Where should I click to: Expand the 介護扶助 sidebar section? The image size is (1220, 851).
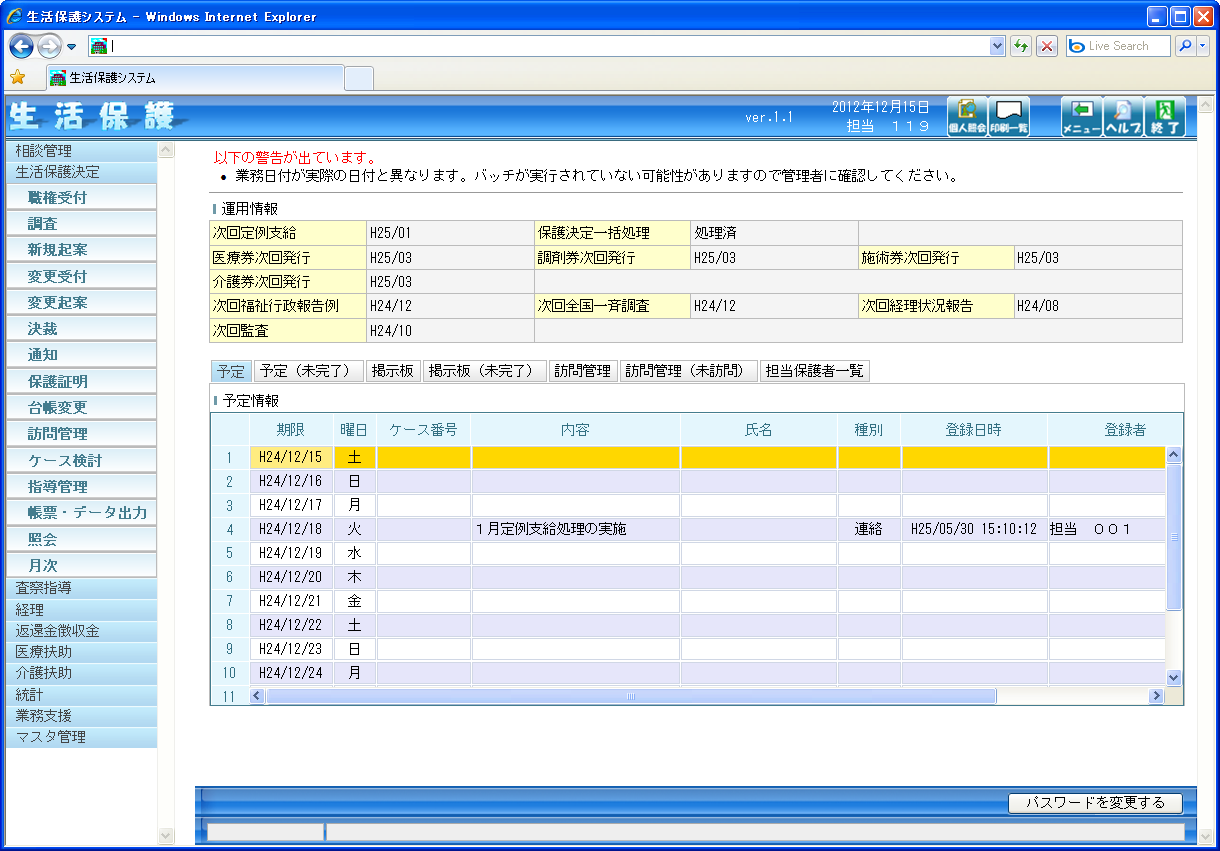point(81,673)
